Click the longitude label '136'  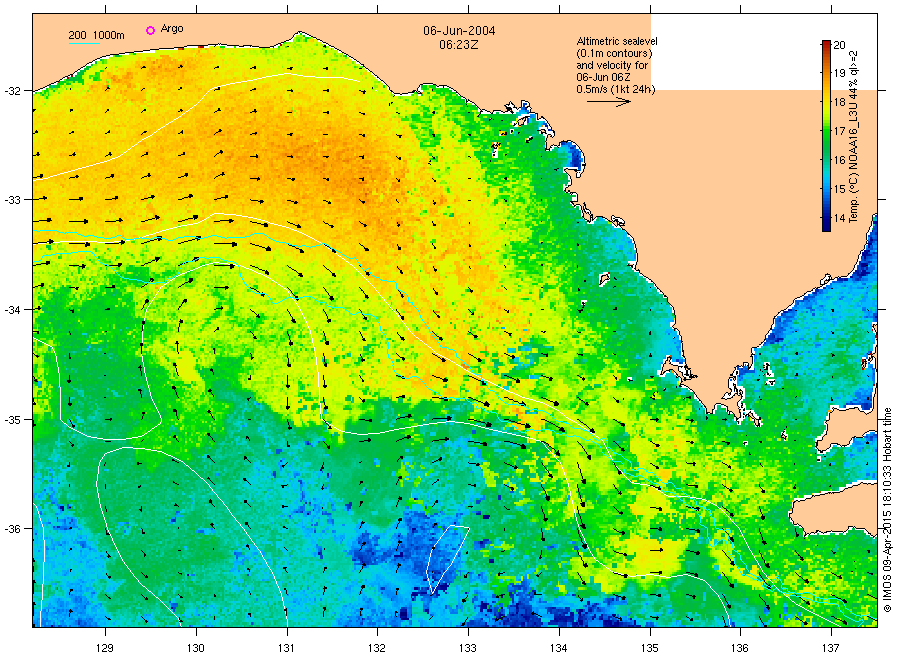(x=740, y=648)
